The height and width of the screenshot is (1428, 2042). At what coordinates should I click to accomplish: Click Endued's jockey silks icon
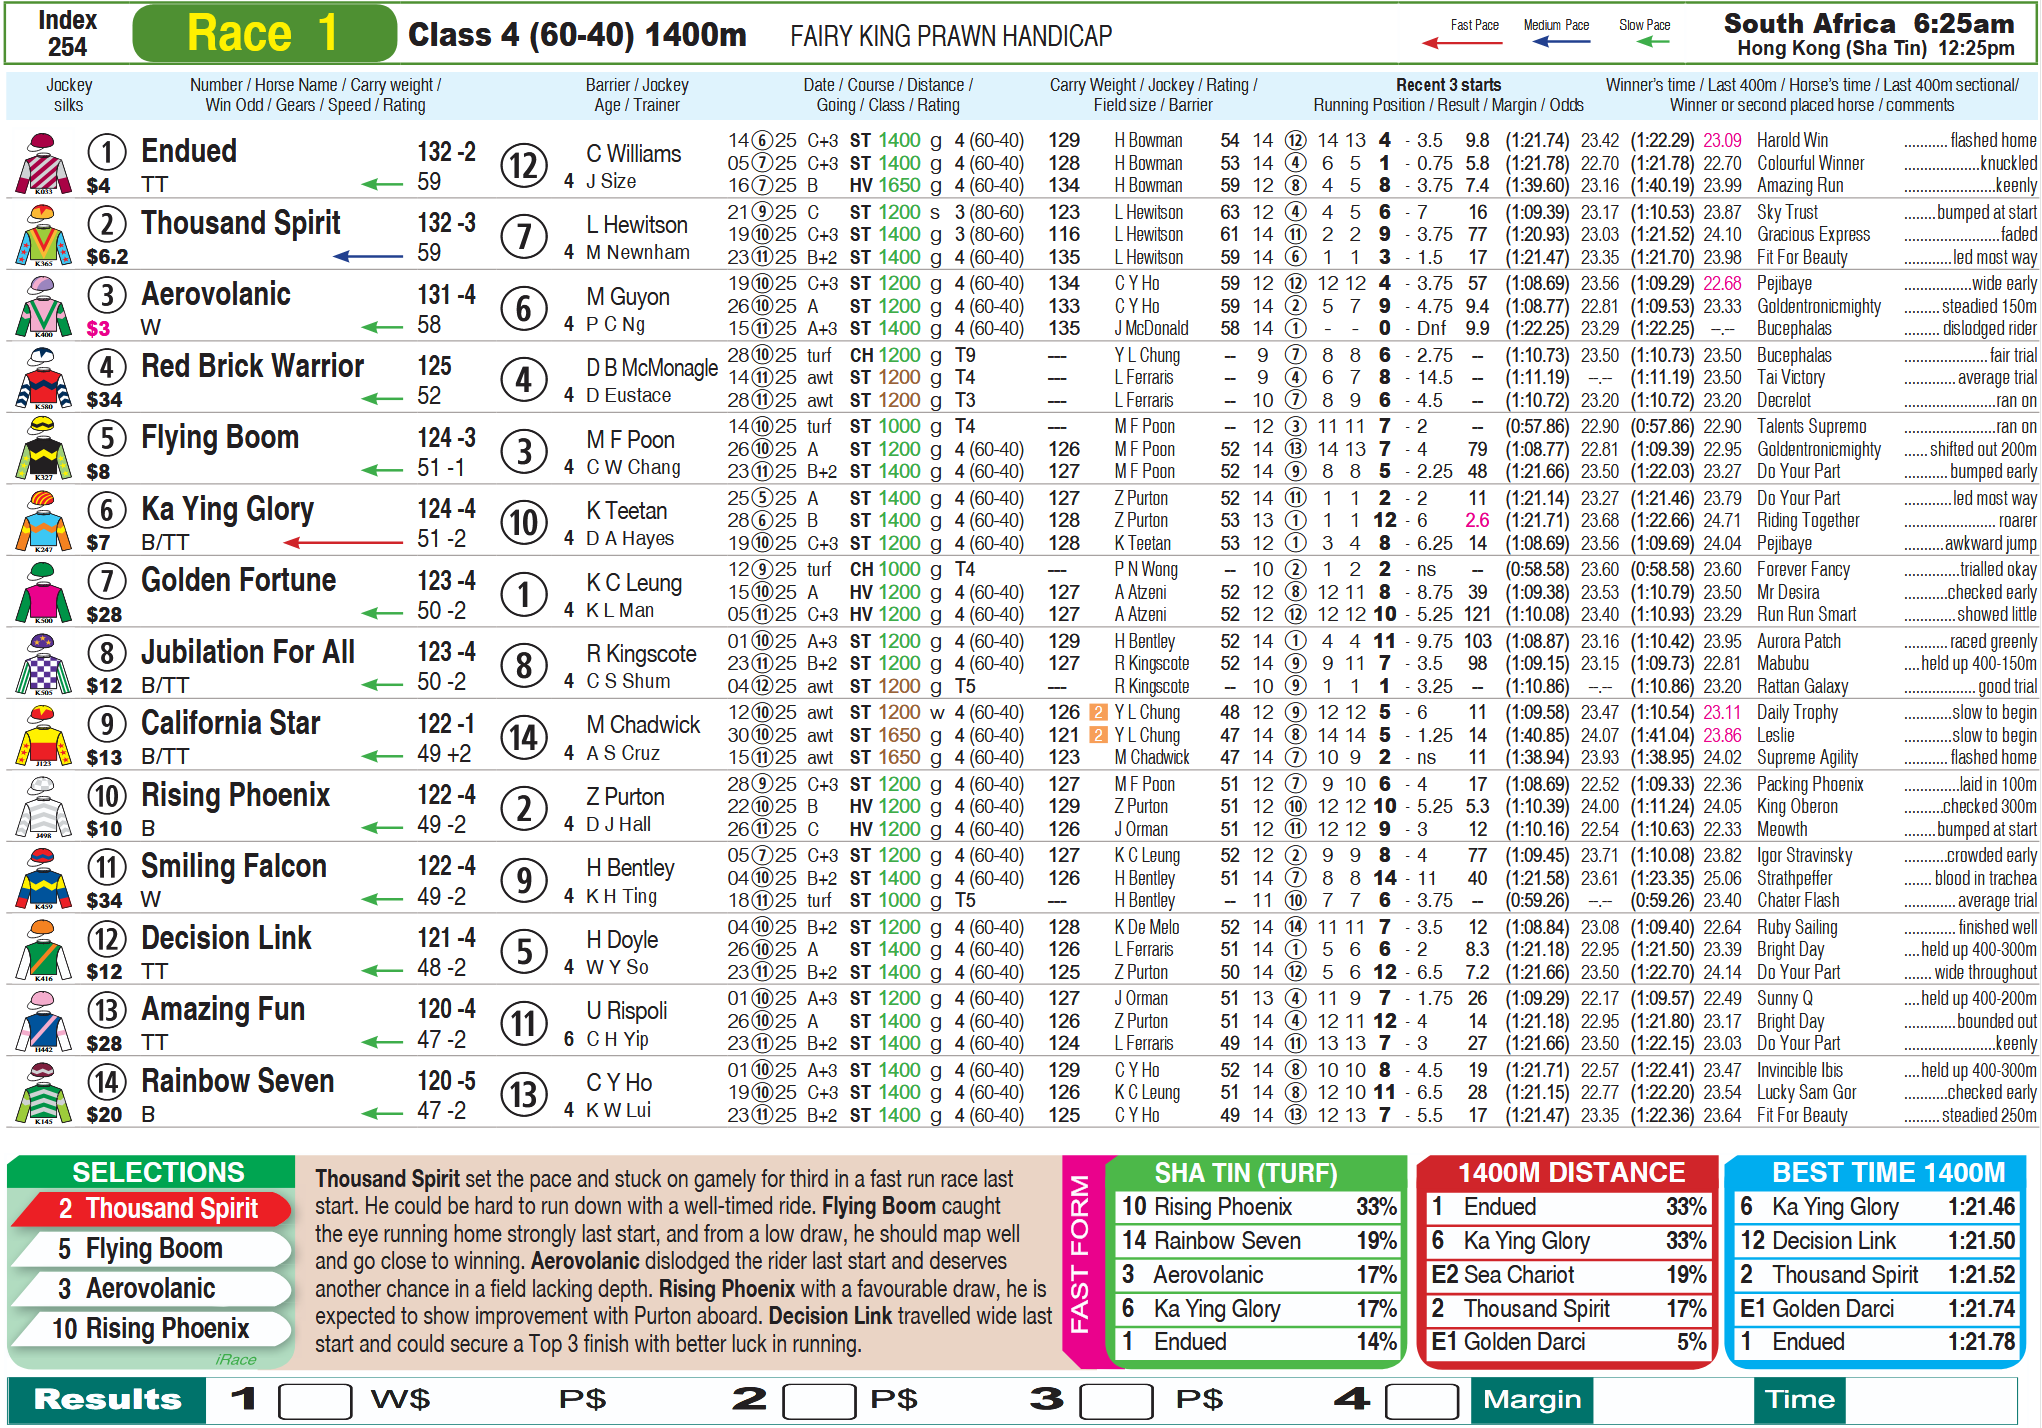43,164
